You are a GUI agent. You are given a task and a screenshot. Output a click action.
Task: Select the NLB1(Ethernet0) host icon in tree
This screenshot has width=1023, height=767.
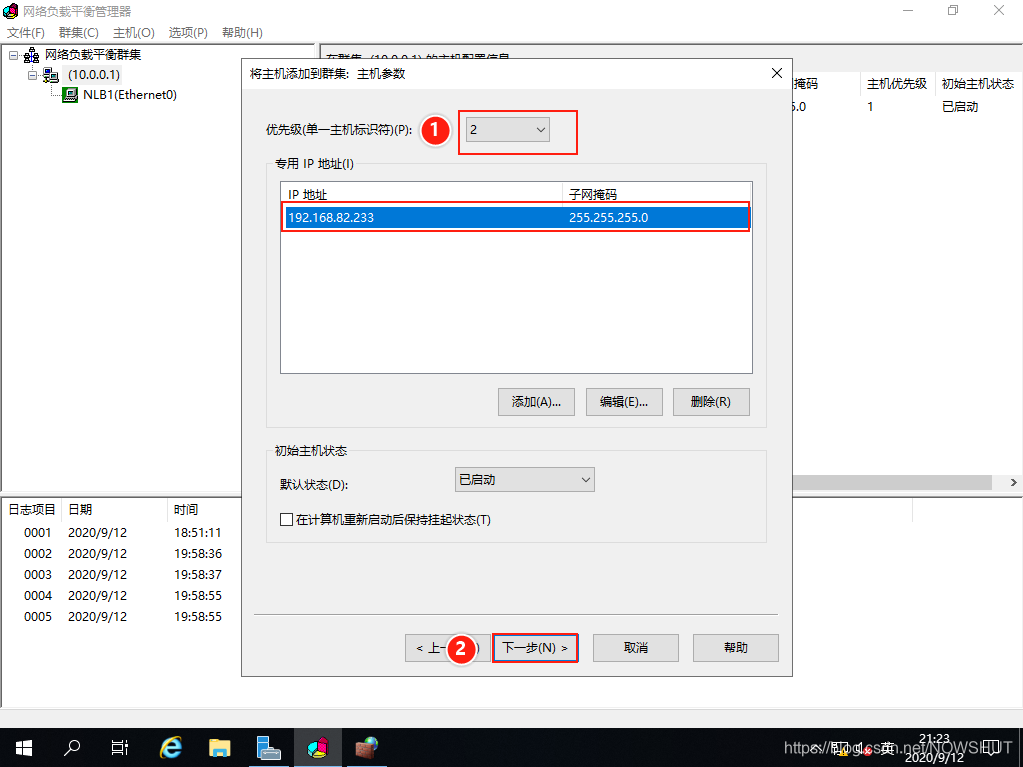[x=70, y=95]
